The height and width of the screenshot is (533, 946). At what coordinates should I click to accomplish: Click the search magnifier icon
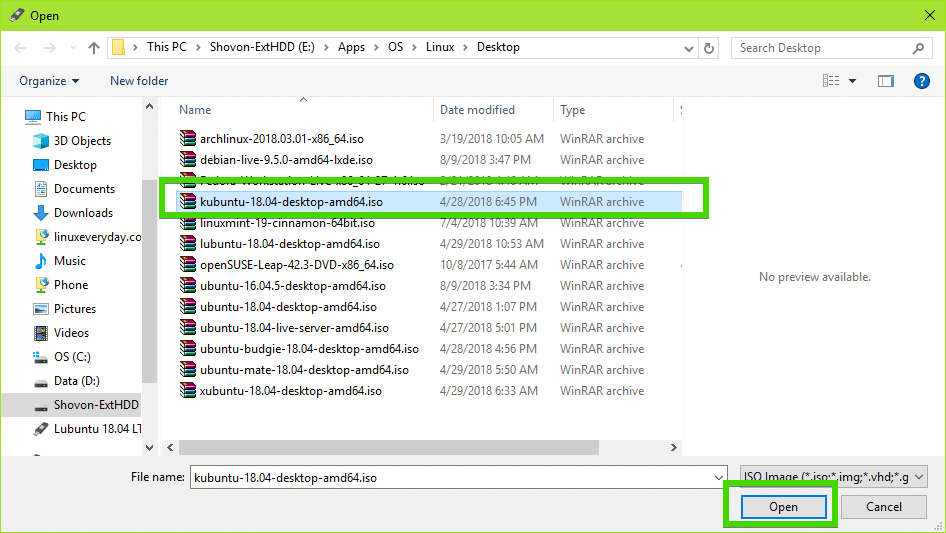pyautogui.click(x=918, y=48)
